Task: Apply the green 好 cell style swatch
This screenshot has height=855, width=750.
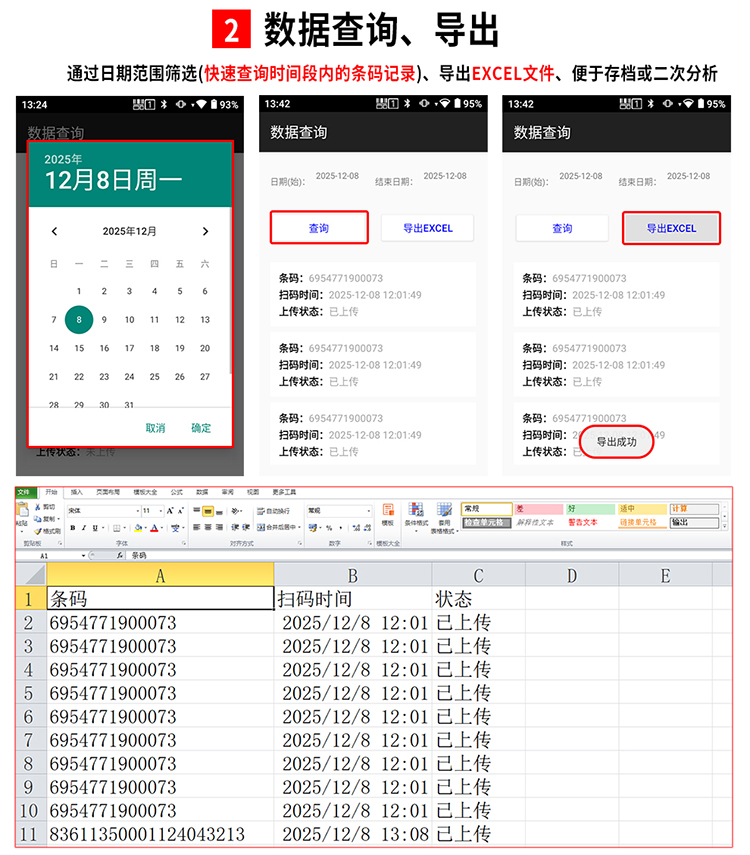Action: coord(590,509)
